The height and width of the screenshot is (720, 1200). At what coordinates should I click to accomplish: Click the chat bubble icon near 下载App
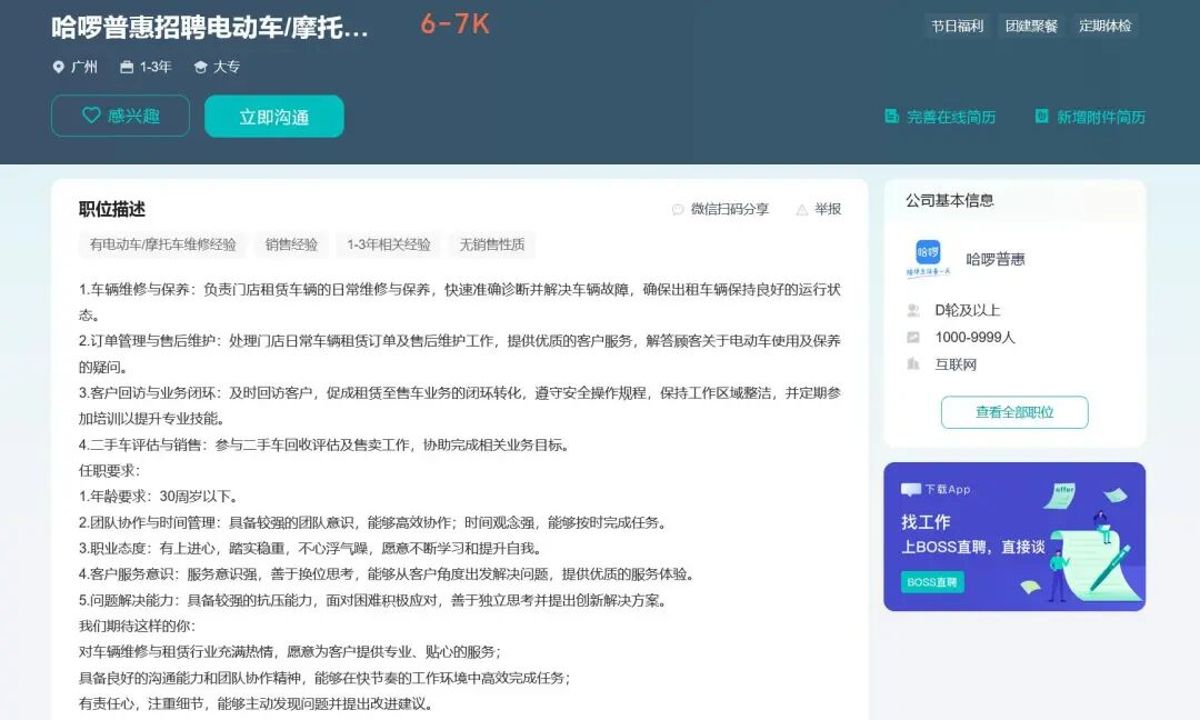tap(910, 489)
